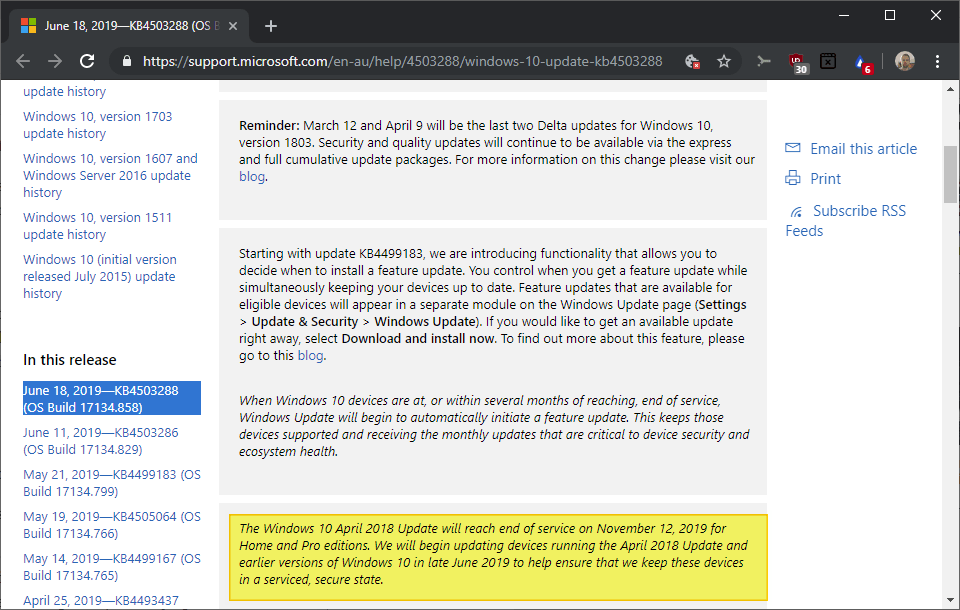Click the printer icon beside Print
960x610 pixels.
point(793,178)
